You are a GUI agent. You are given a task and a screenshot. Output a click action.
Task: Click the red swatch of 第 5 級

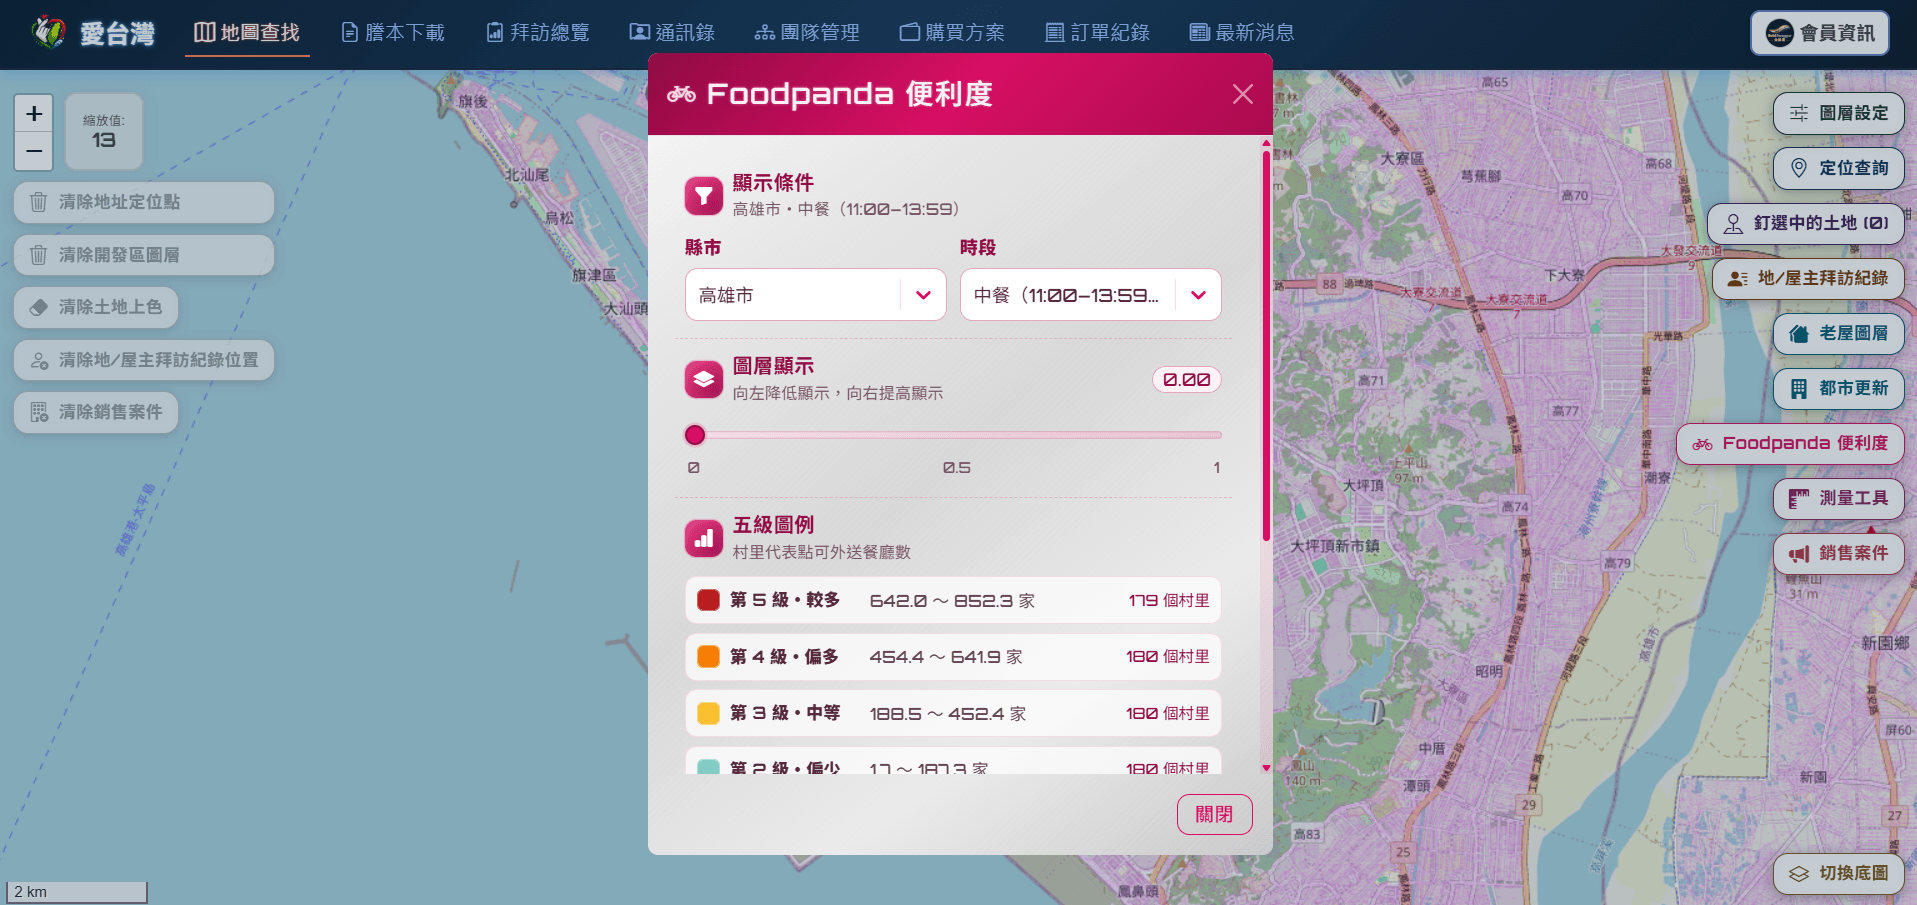click(708, 600)
